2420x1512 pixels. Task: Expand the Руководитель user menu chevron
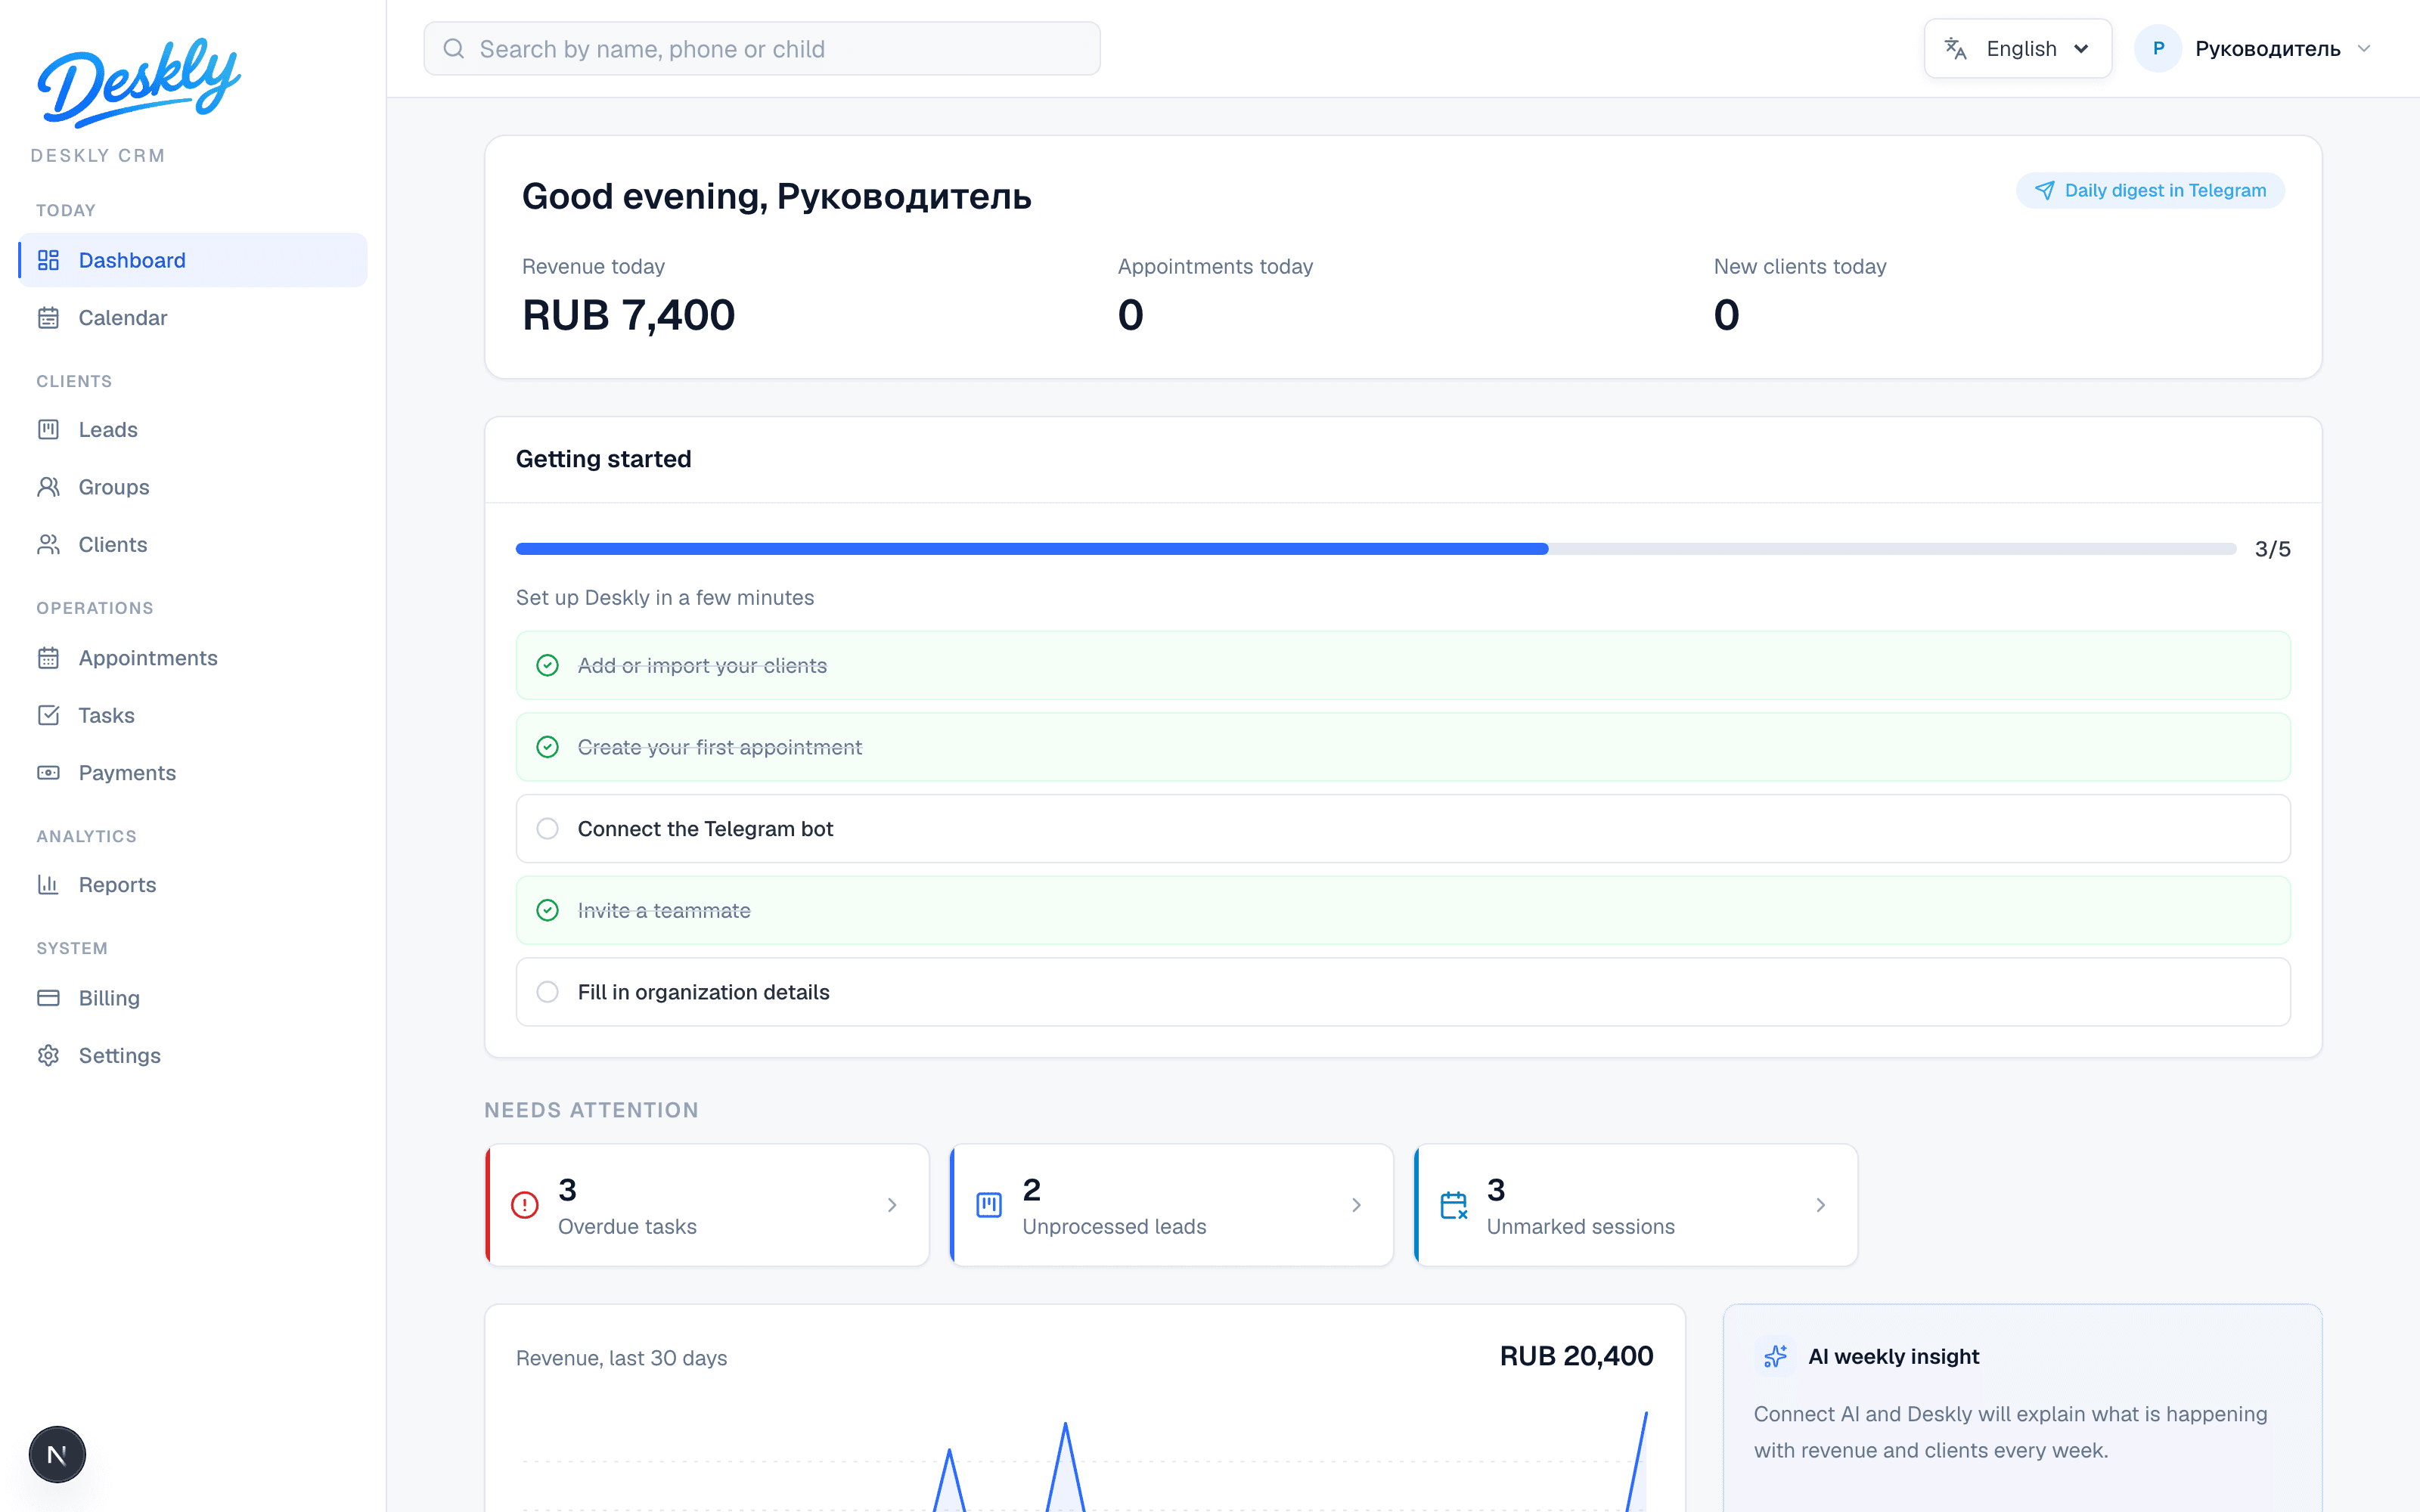(x=2364, y=48)
